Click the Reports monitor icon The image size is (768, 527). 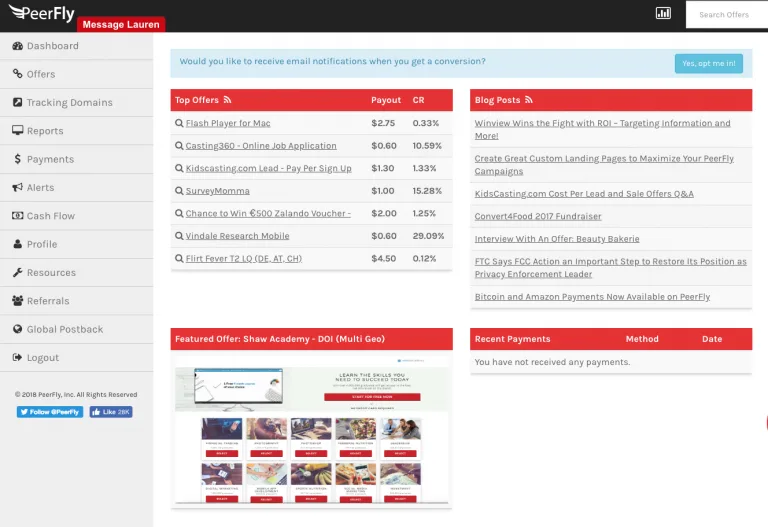click(x=18, y=130)
